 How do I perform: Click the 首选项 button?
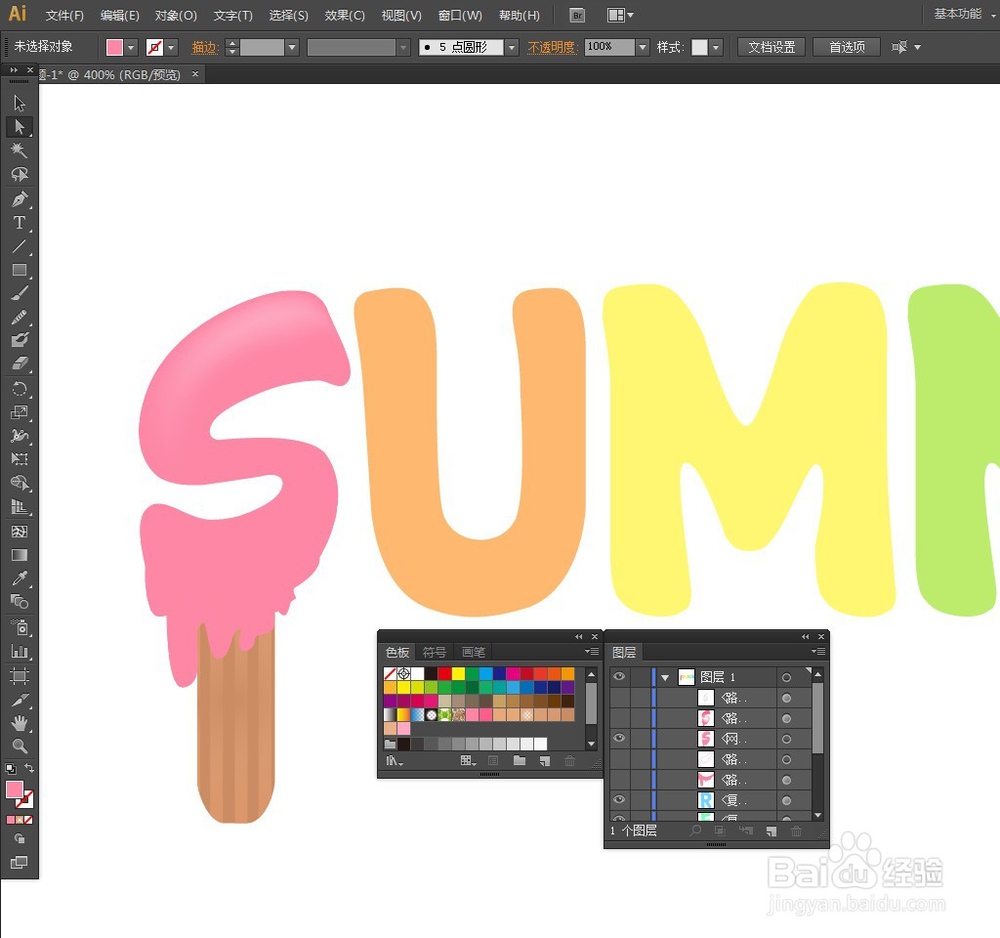847,47
